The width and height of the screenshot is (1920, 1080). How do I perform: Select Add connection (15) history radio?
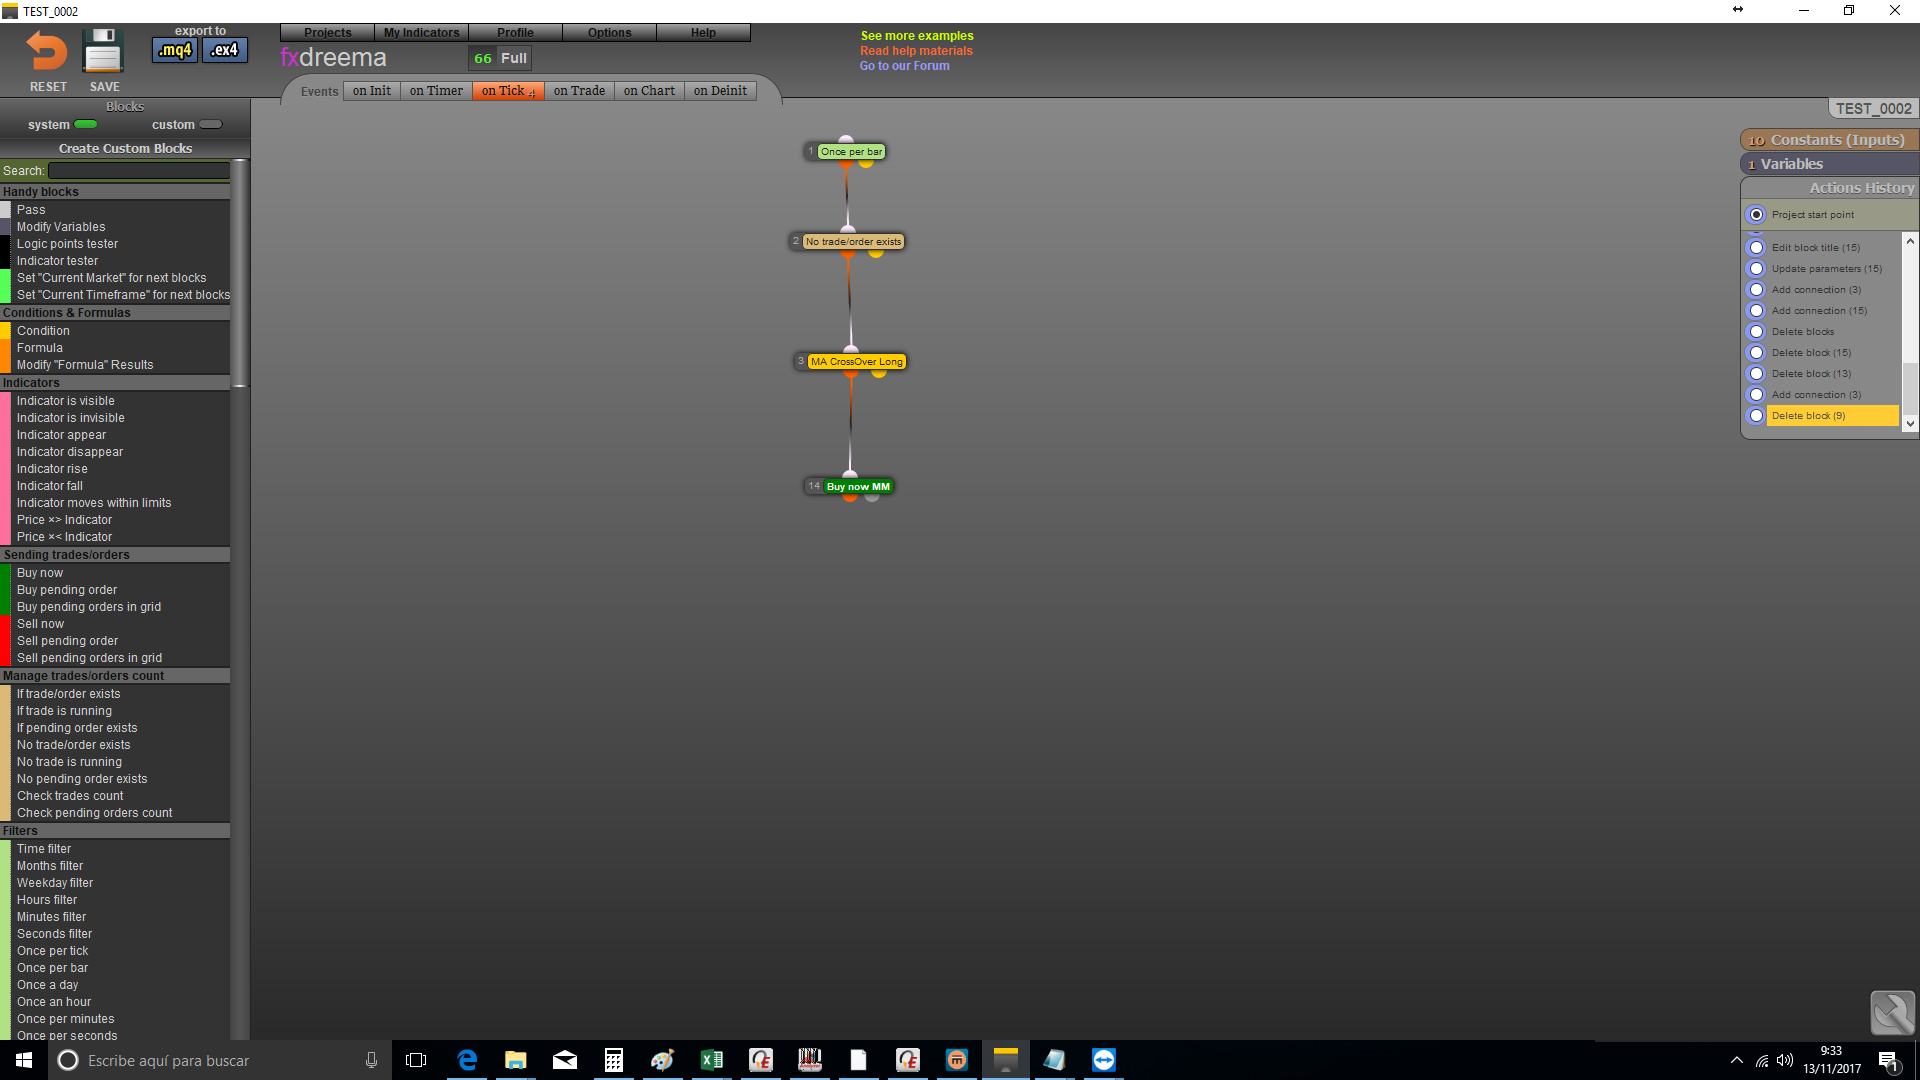tap(1756, 311)
